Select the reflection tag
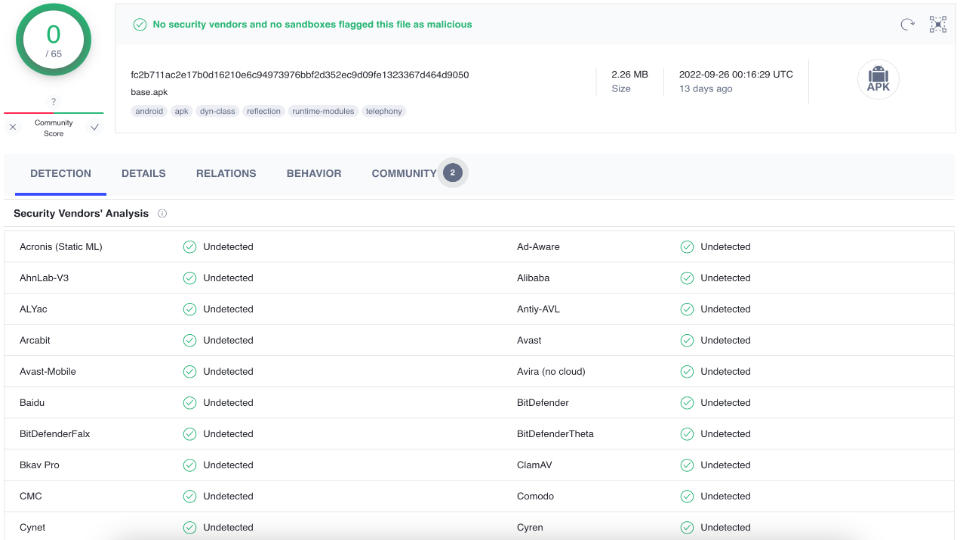 (263, 111)
